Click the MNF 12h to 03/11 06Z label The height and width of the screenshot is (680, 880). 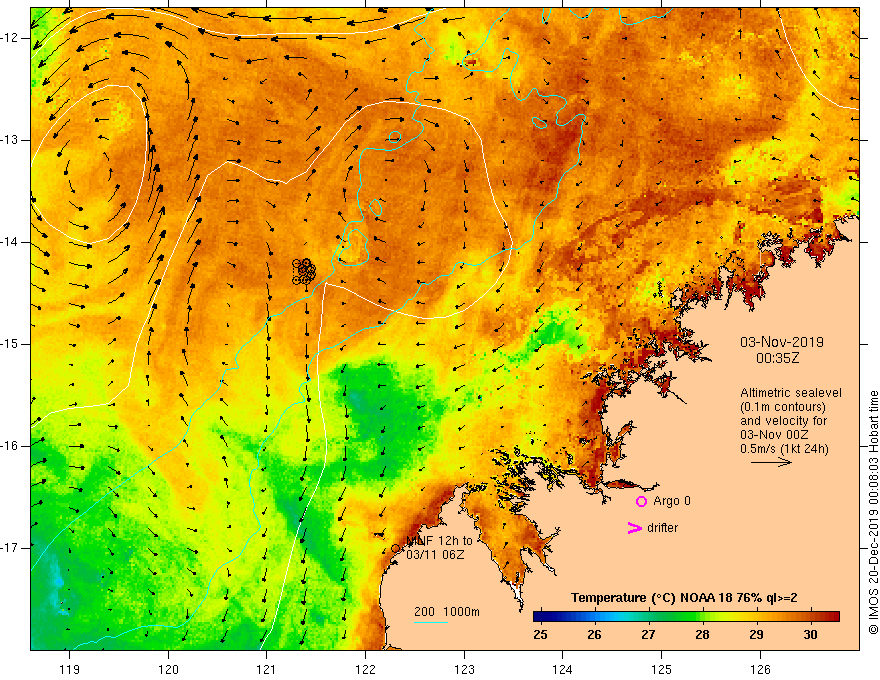click(439, 548)
